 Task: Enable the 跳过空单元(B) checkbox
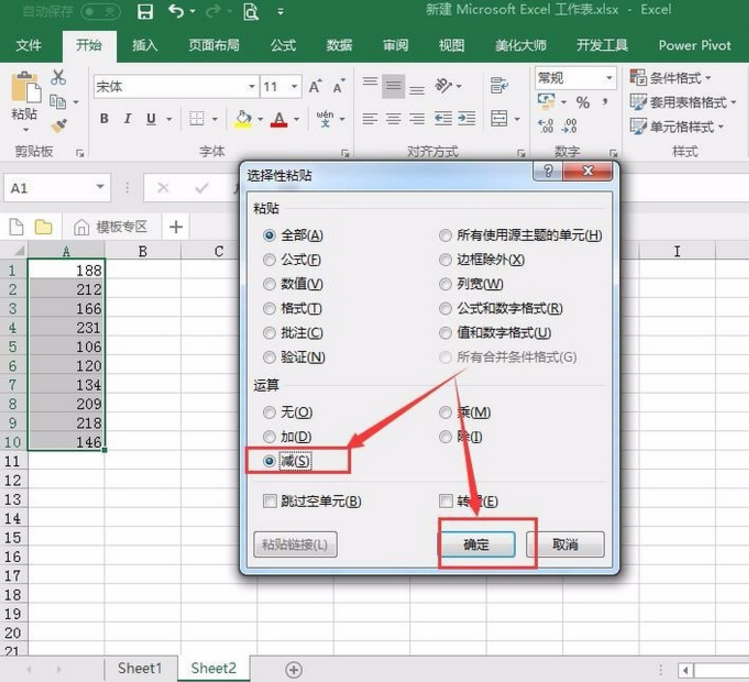click(x=268, y=501)
